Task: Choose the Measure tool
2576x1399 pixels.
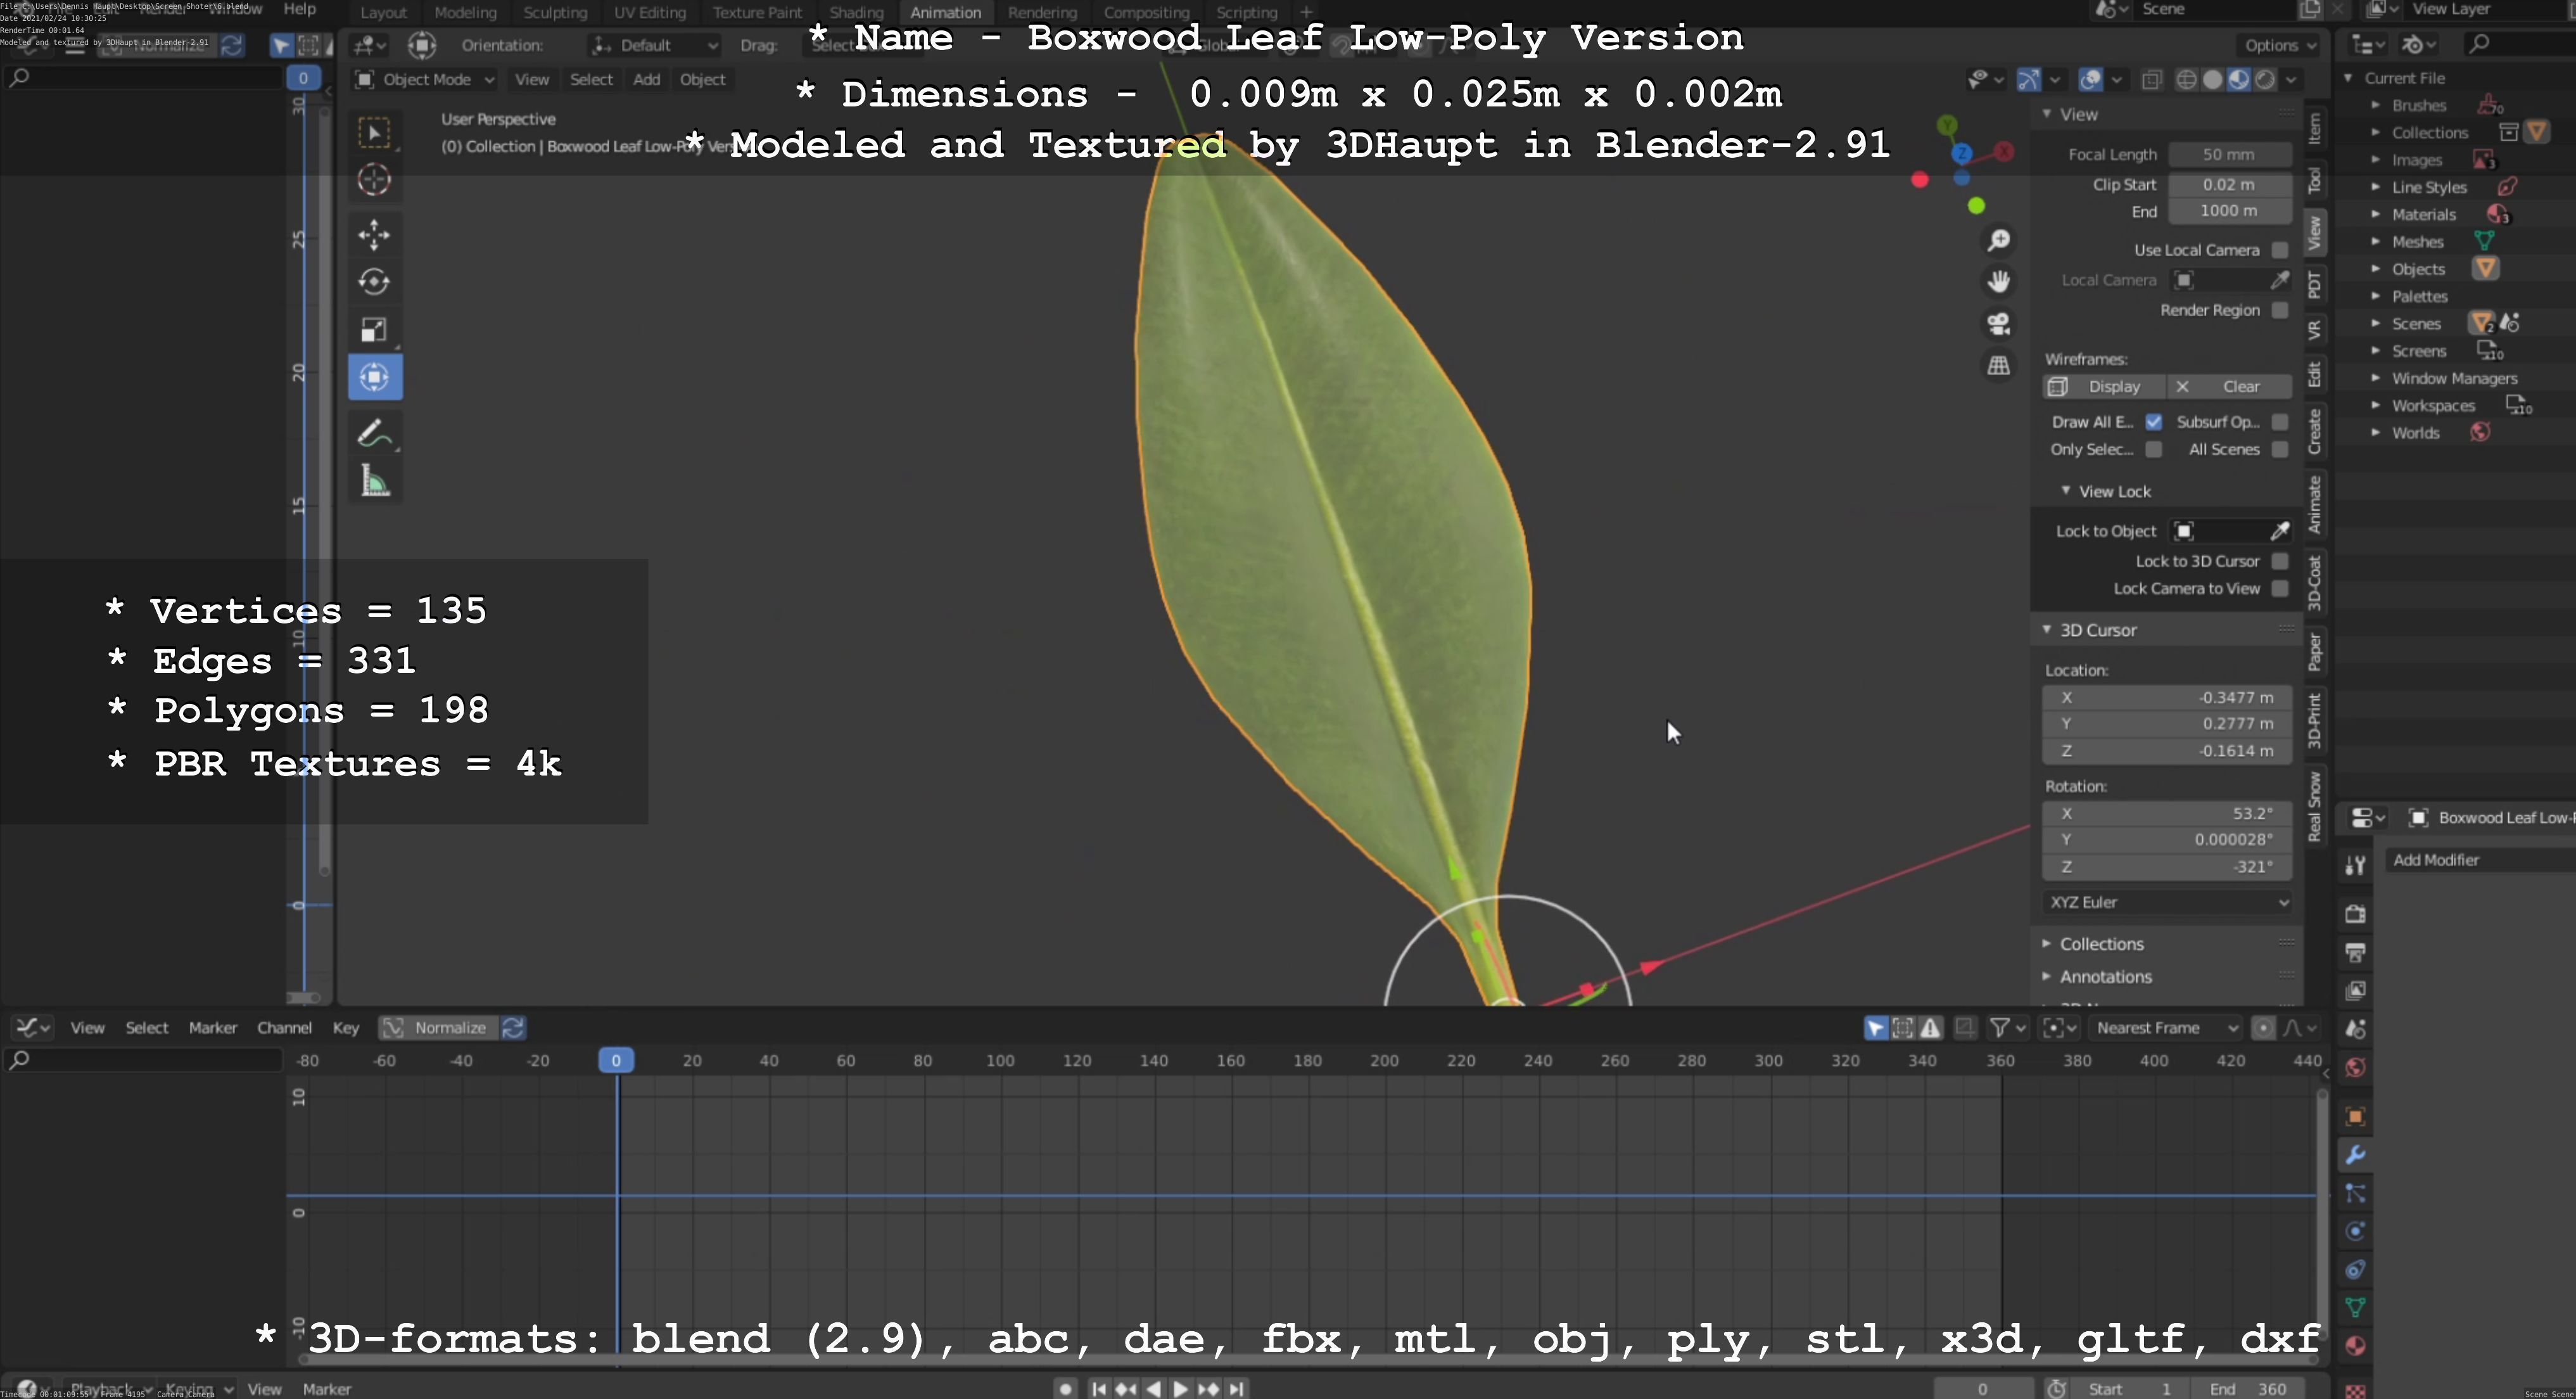Action: tap(375, 482)
